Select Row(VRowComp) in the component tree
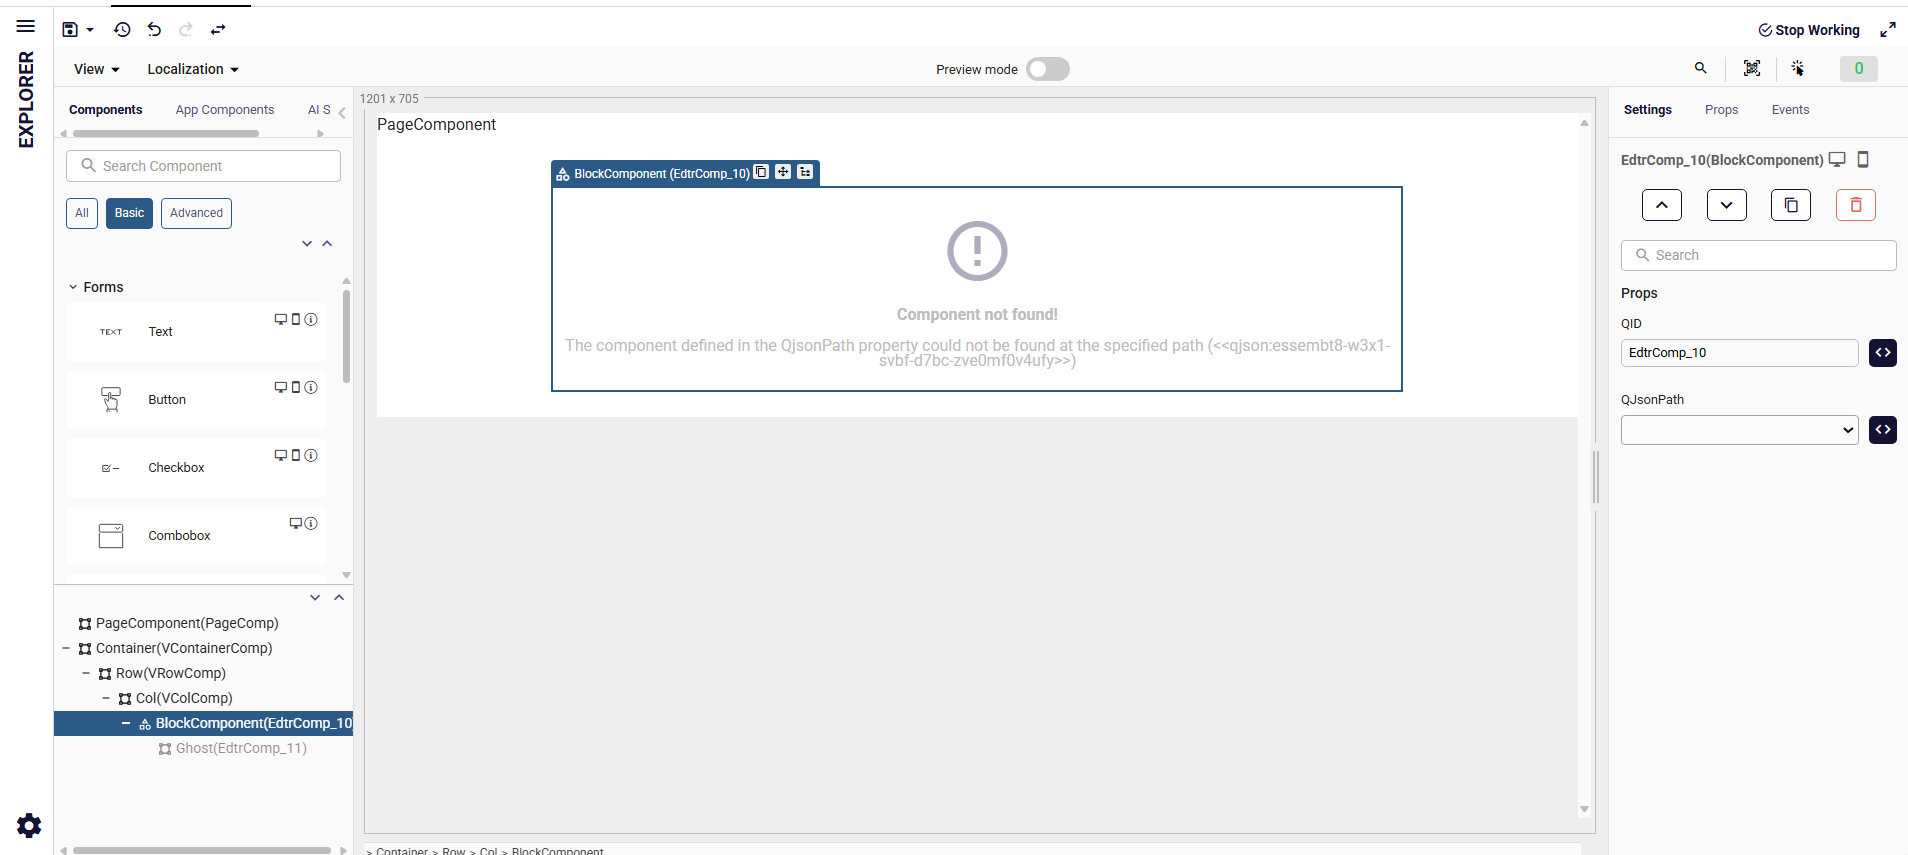Viewport: 1908px width, 855px height. (x=170, y=673)
